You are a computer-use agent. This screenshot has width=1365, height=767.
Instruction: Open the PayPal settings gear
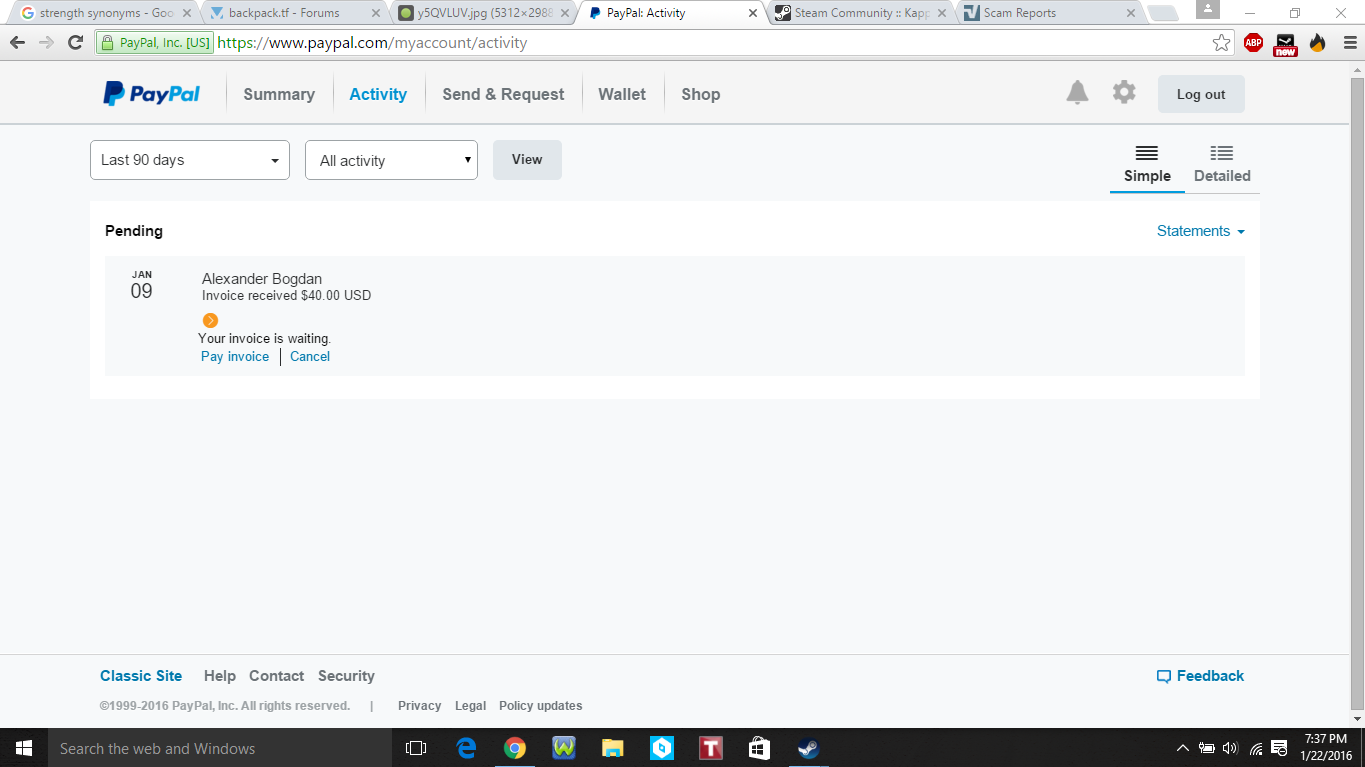(1124, 93)
